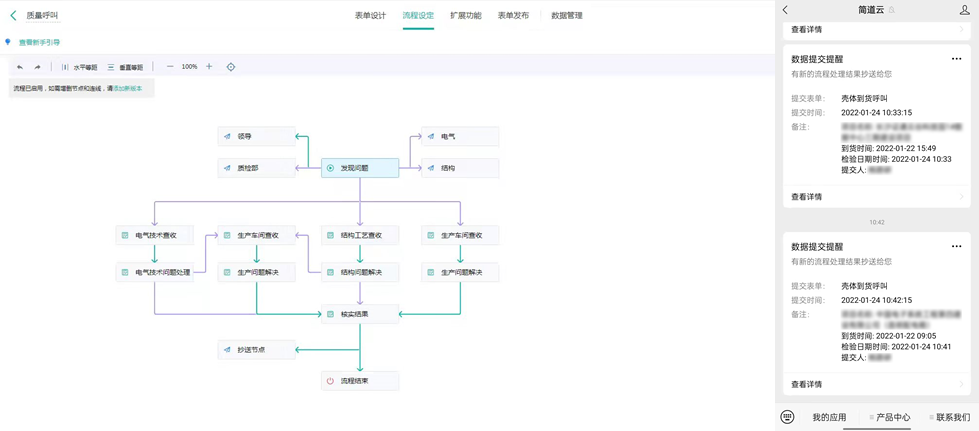The image size is (979, 431).
Task: Select the 发现问题 start node
Action: click(x=360, y=168)
